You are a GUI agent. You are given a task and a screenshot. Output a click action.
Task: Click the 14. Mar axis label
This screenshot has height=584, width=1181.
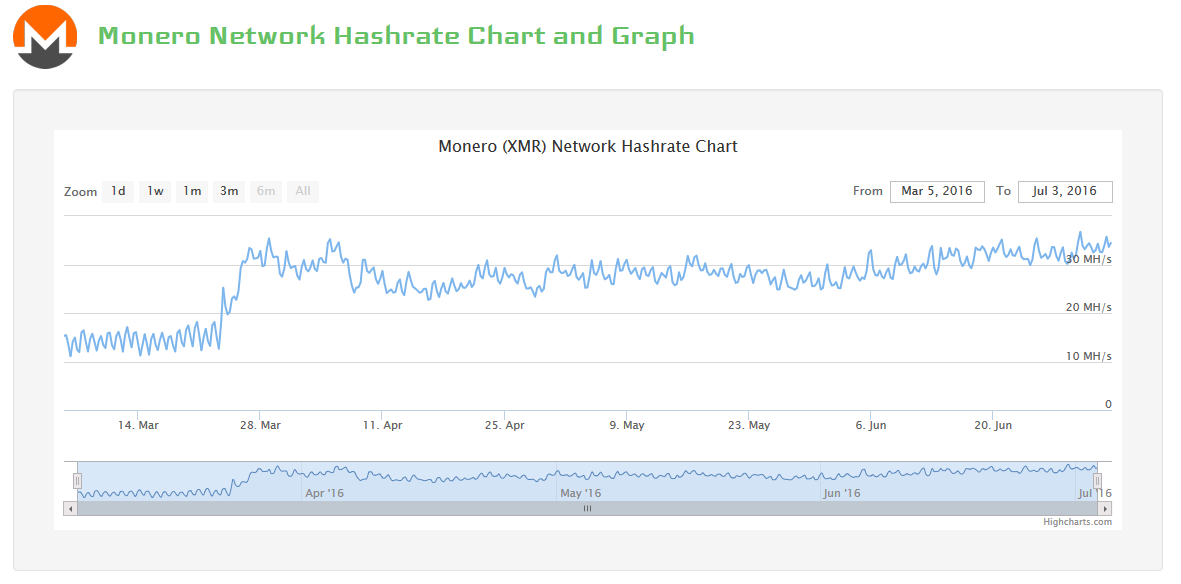(138, 426)
